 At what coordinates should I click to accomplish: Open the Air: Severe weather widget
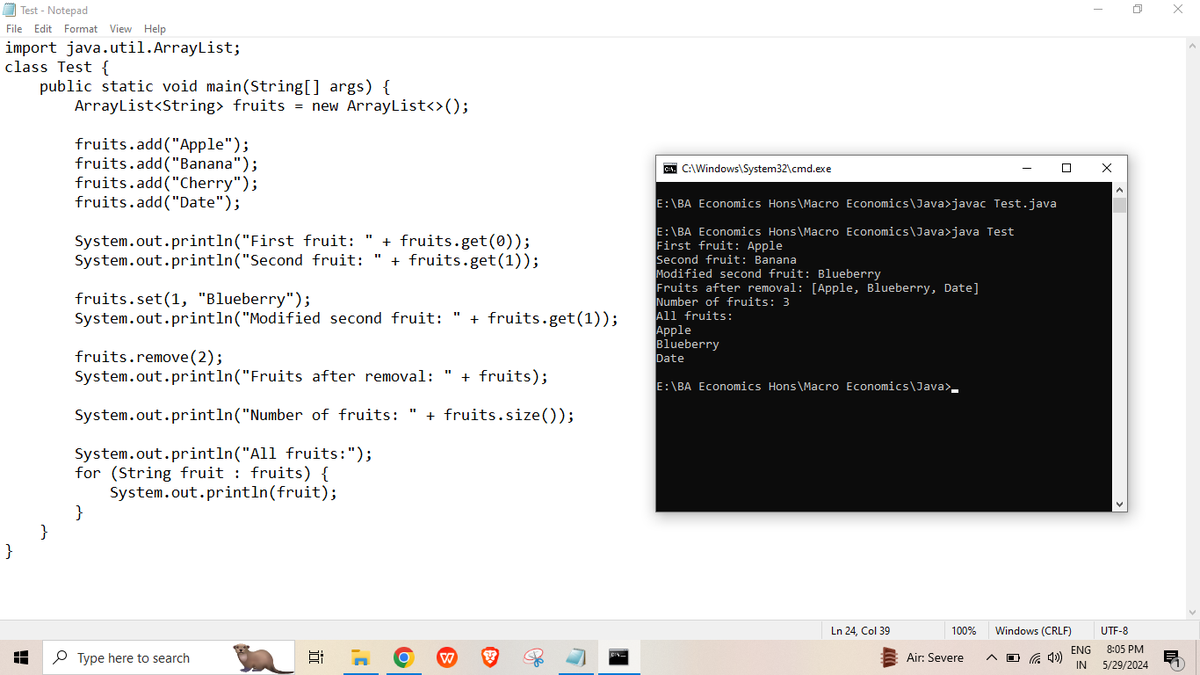click(923, 658)
